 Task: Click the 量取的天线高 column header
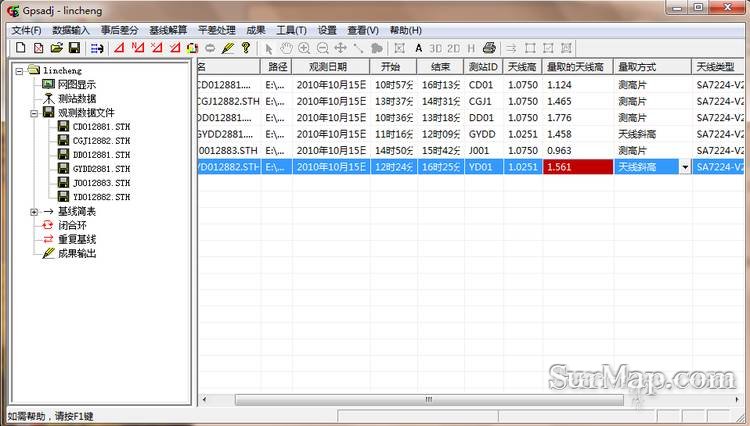click(578, 67)
